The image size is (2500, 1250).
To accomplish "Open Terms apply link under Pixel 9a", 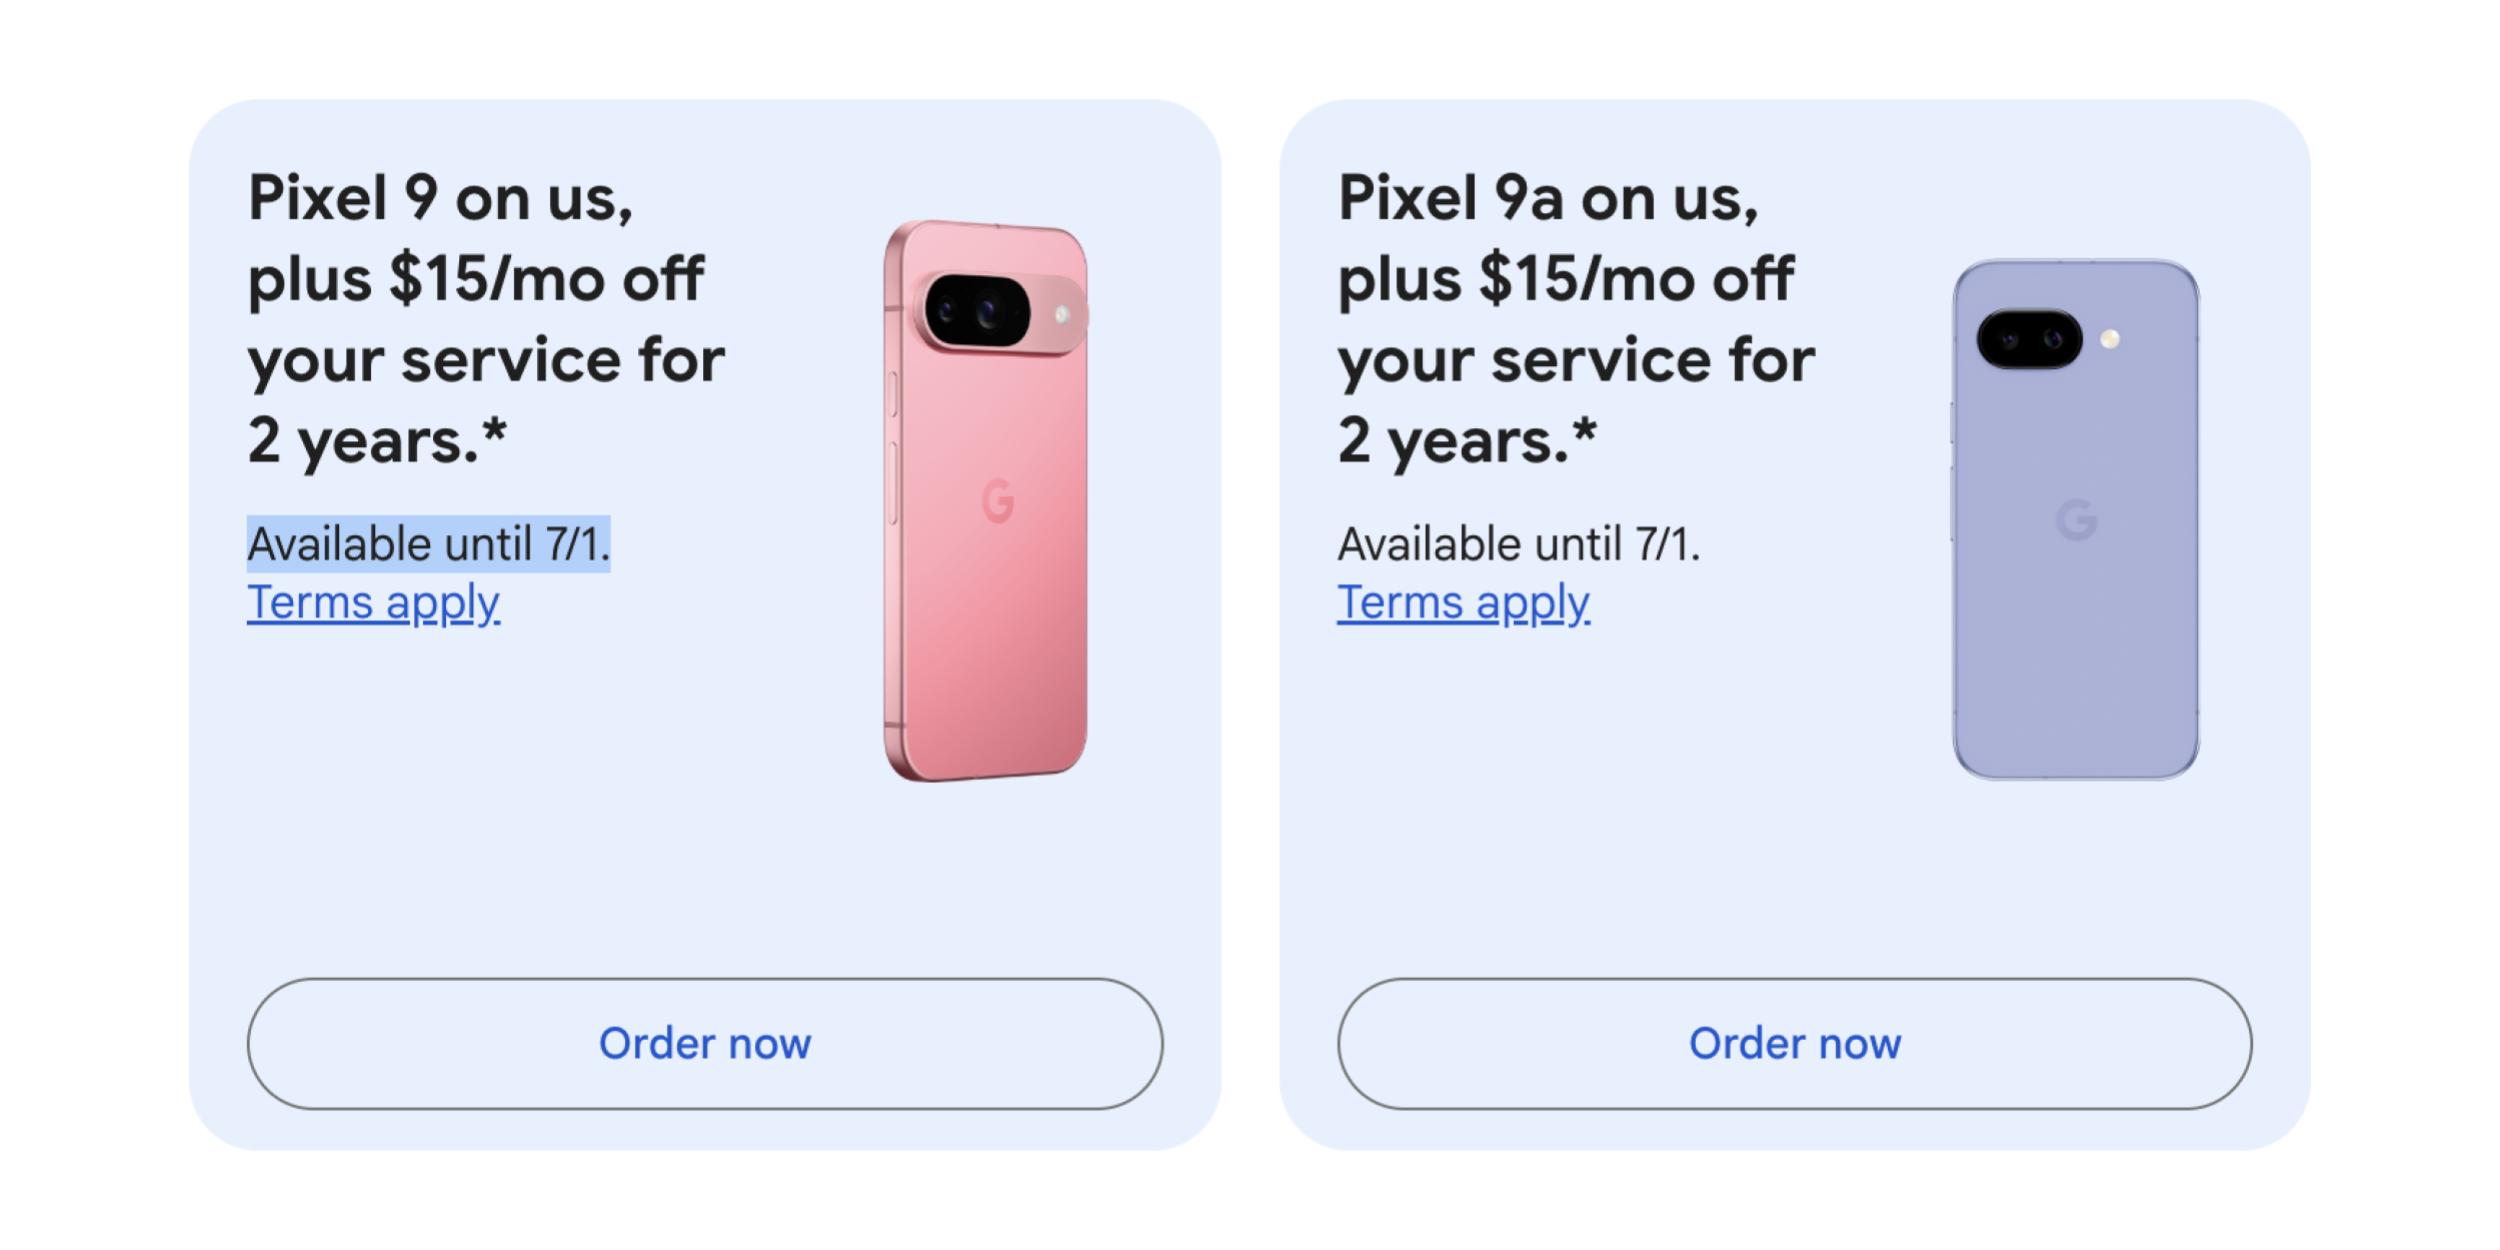I will point(1463,603).
